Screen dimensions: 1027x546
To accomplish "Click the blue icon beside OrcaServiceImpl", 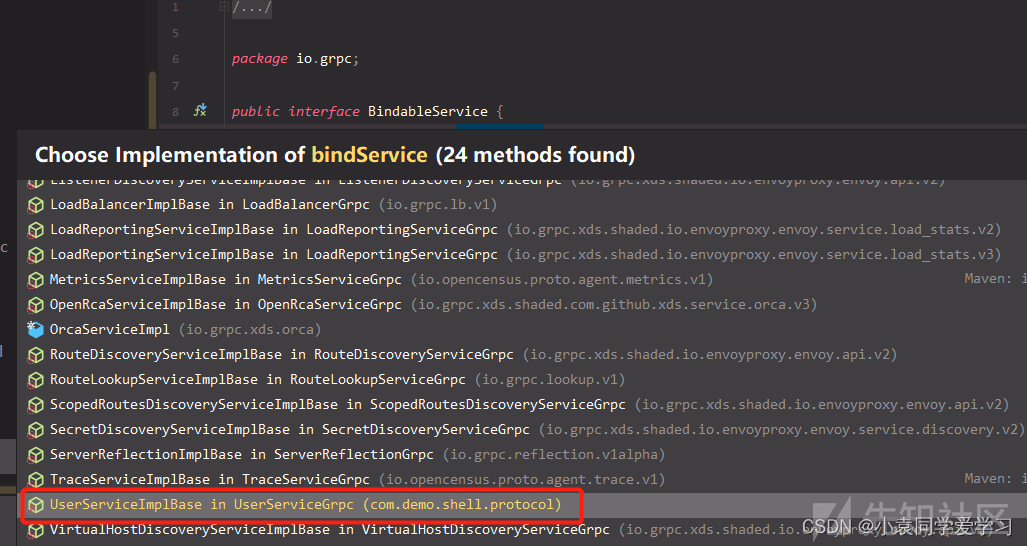I will [35, 329].
